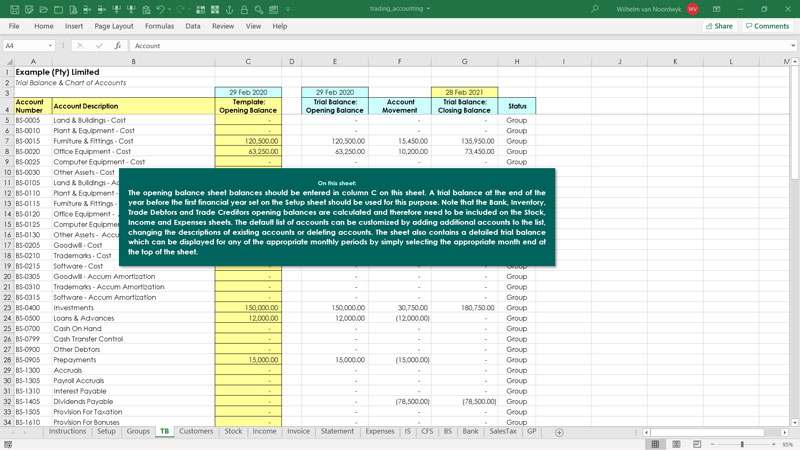Click the Insert row icon in toolbar

click(87, 9)
